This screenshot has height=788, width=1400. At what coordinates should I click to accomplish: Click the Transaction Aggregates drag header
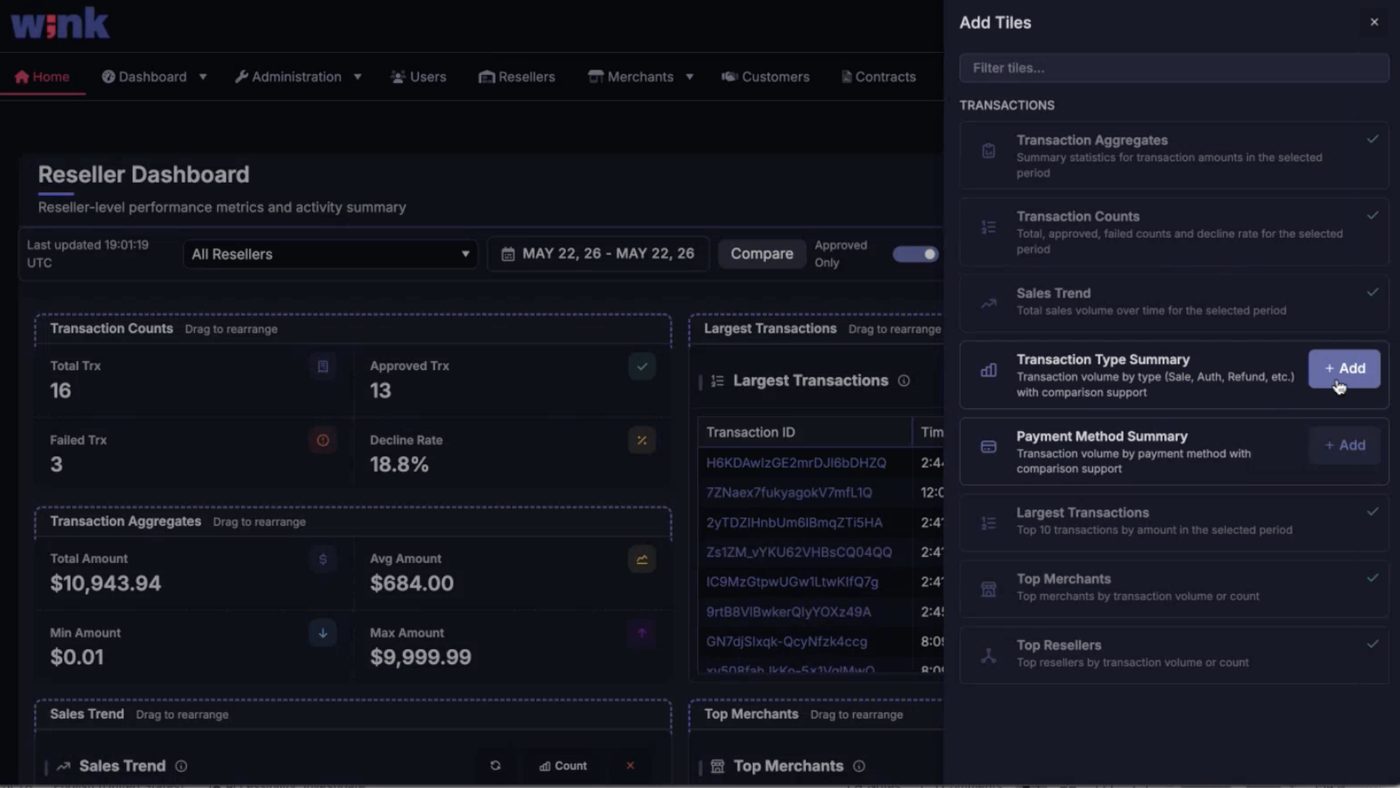352,522
